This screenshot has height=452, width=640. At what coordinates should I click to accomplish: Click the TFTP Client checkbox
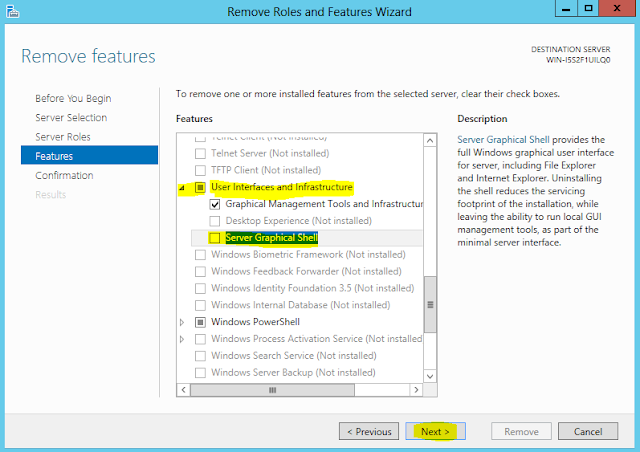click(x=200, y=170)
